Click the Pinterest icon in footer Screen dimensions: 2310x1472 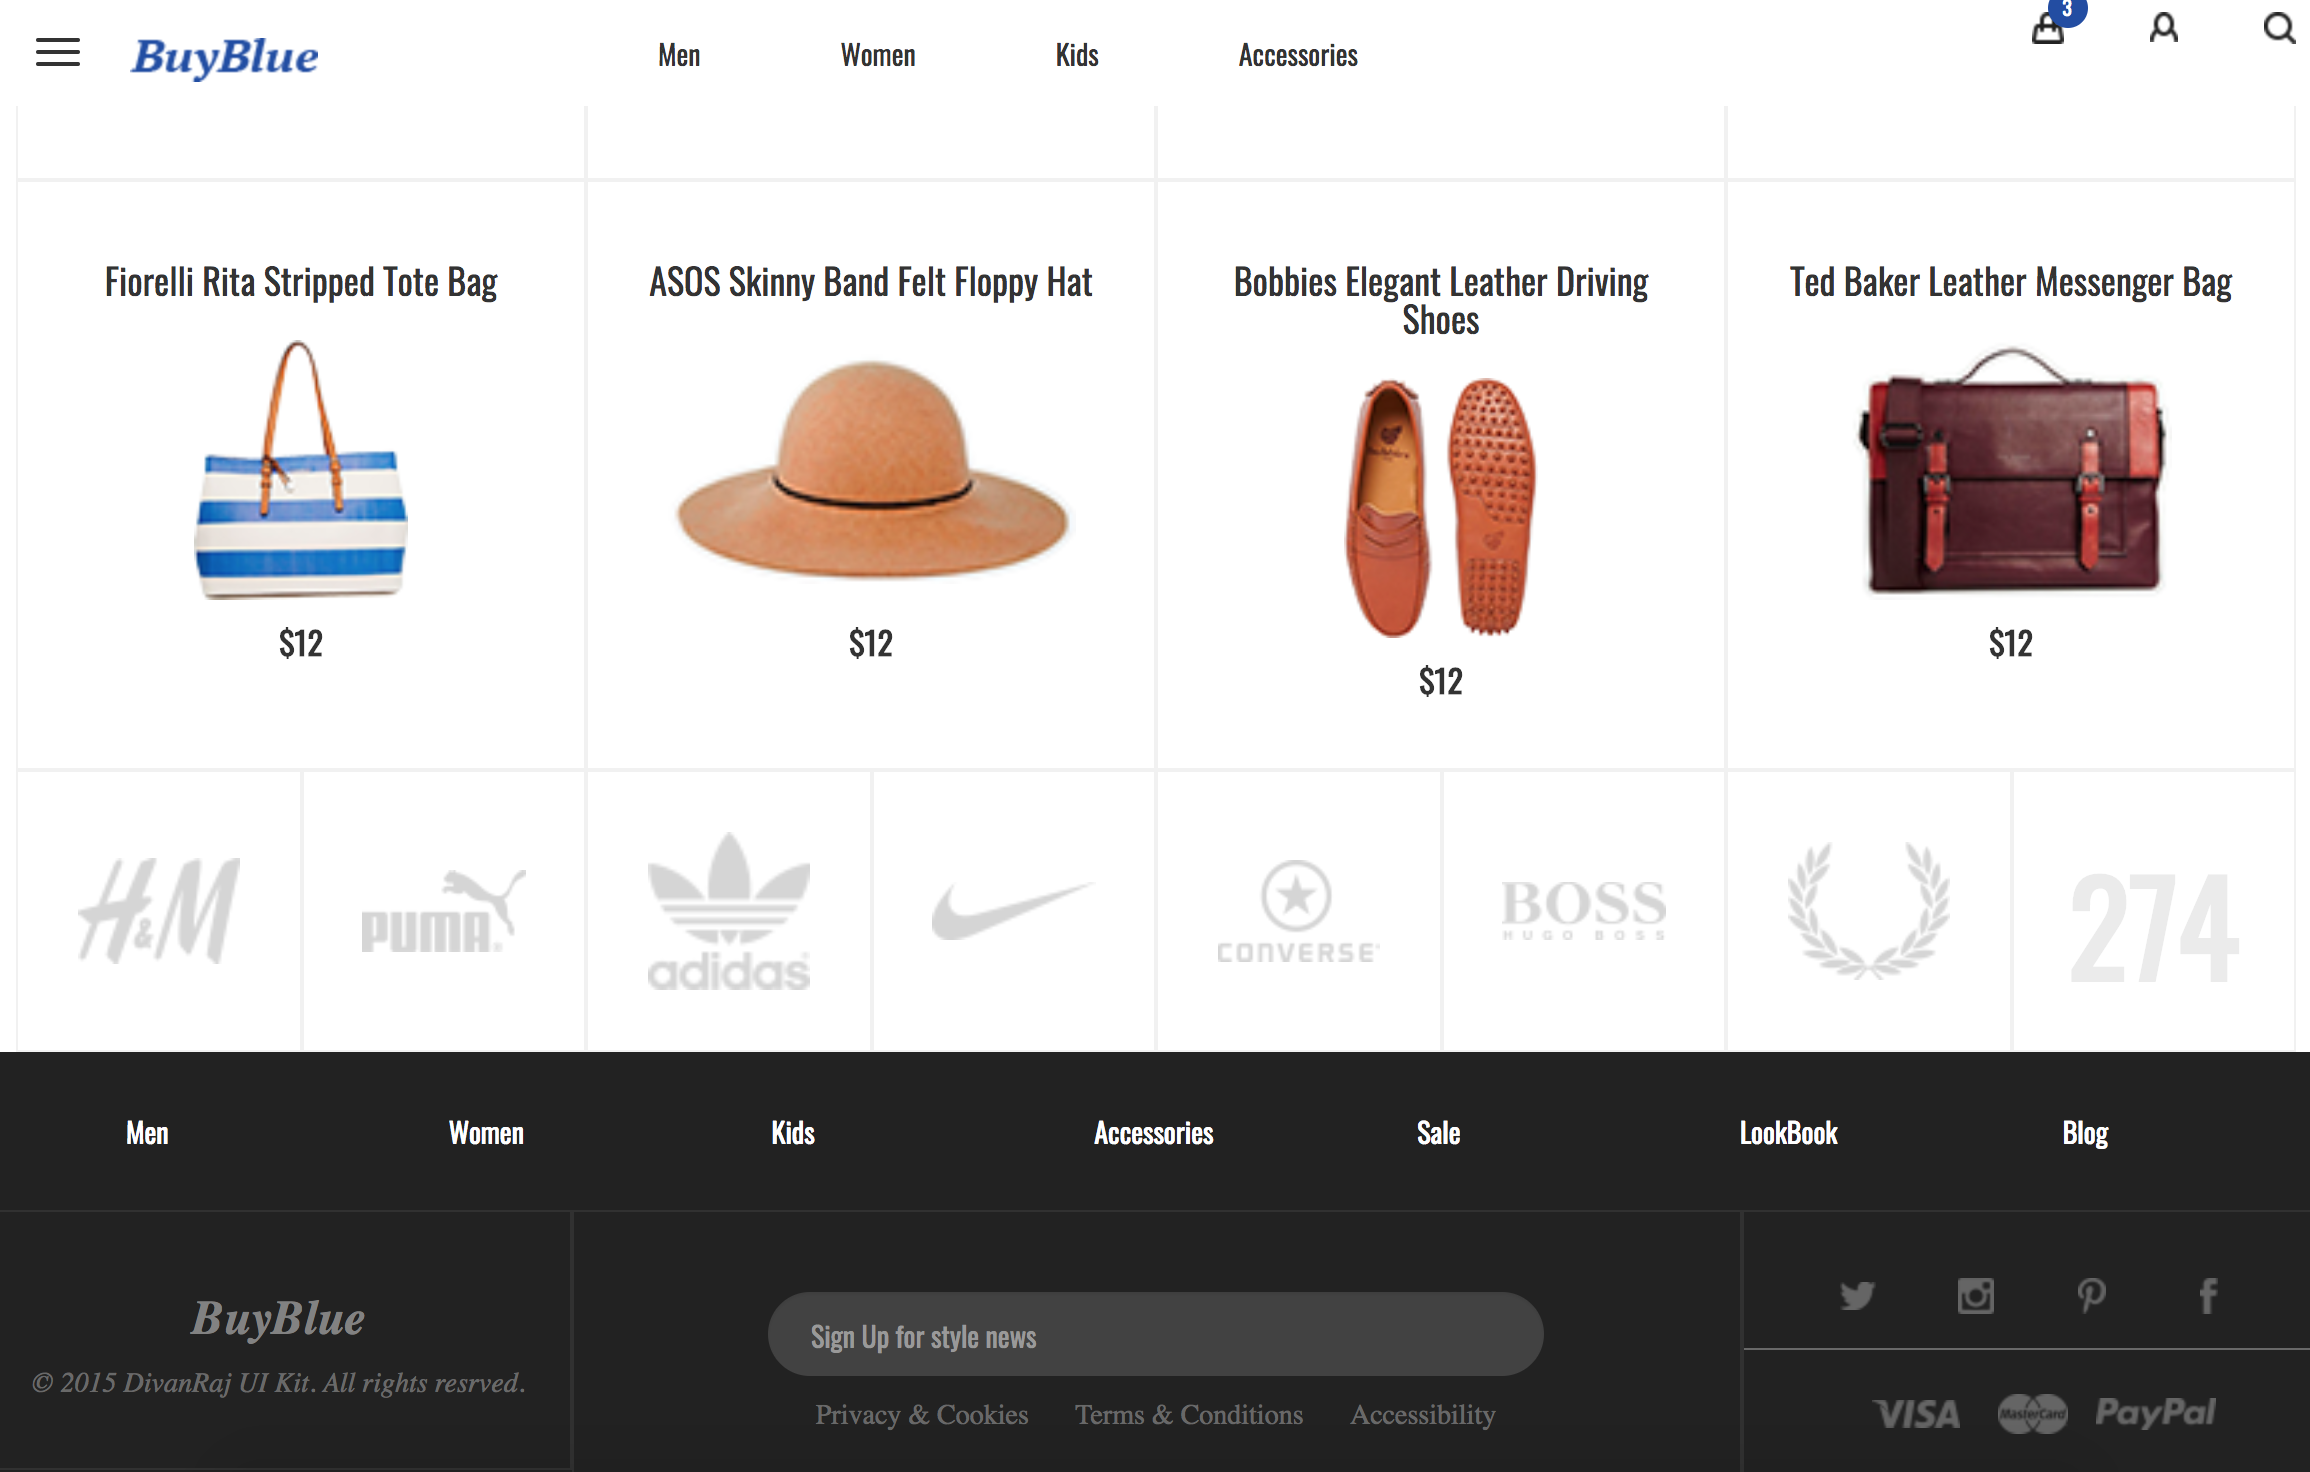pyautogui.click(x=2091, y=1296)
